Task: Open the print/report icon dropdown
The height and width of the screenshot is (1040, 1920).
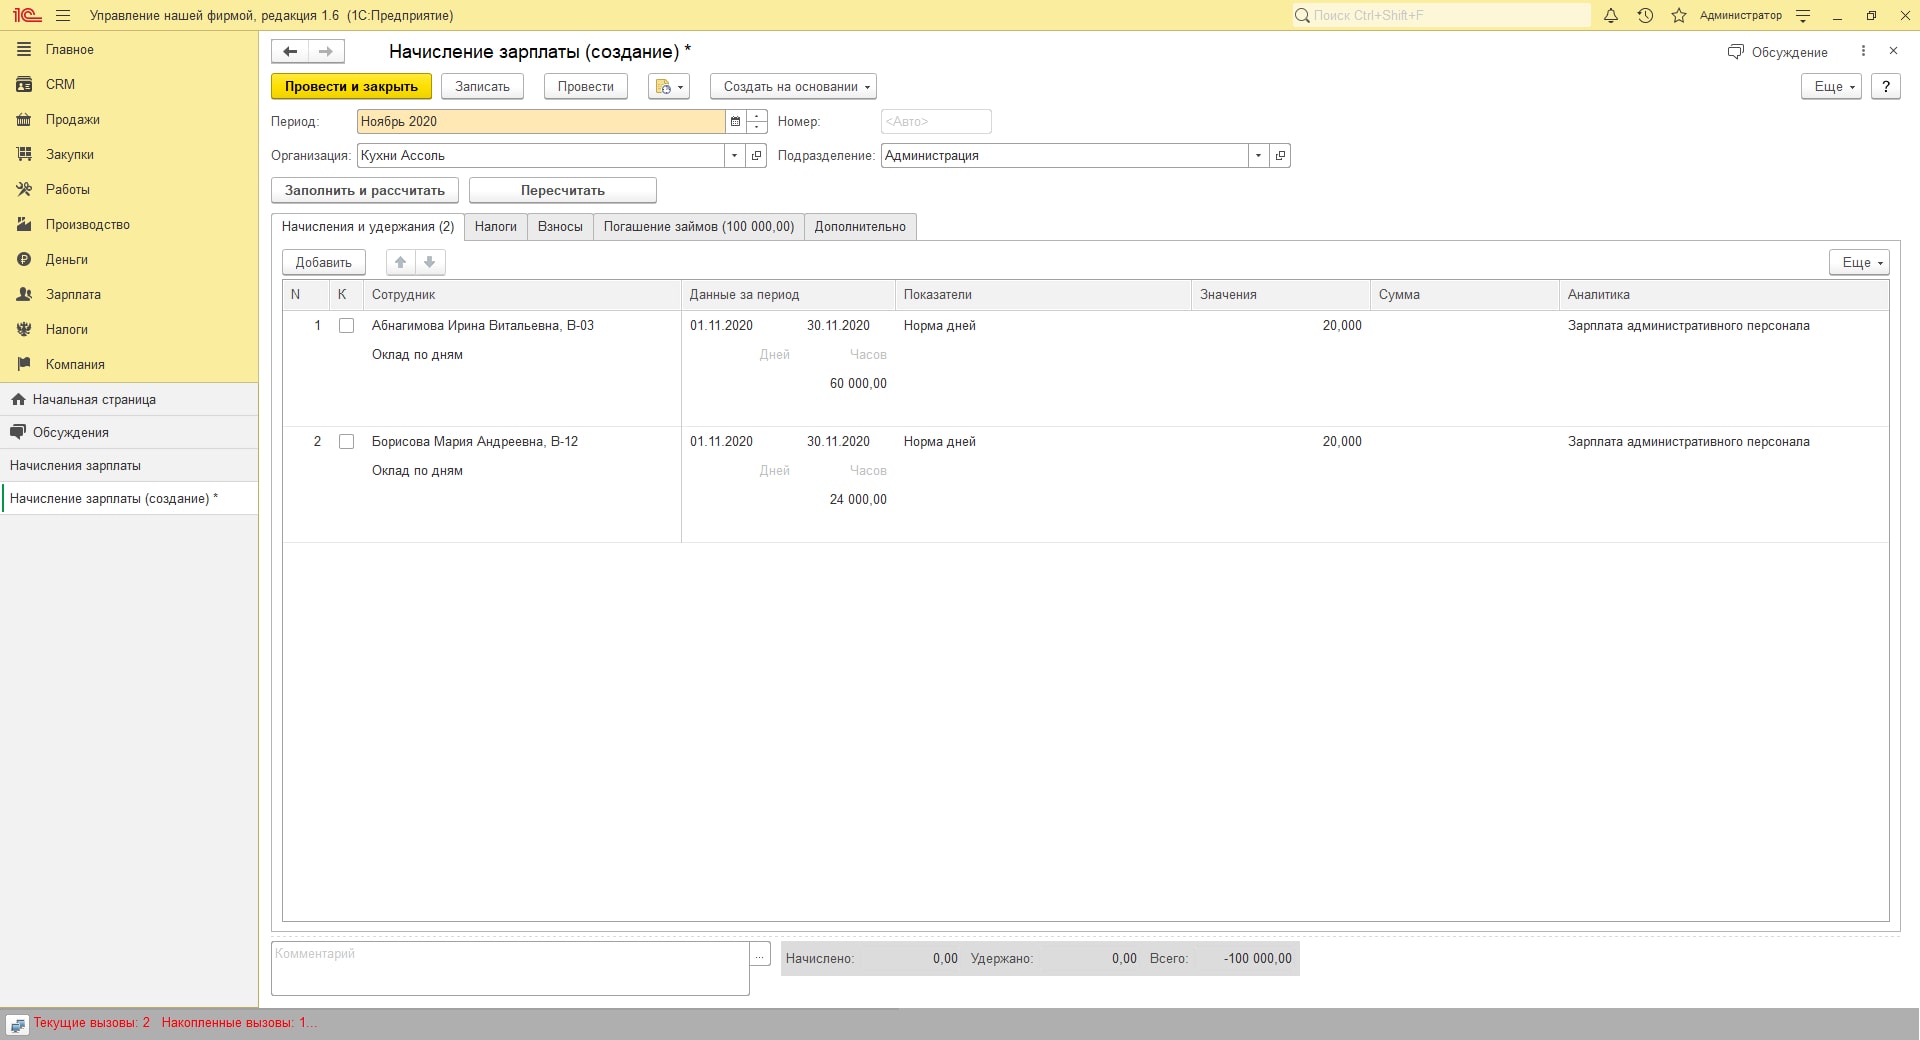Action: [x=669, y=87]
